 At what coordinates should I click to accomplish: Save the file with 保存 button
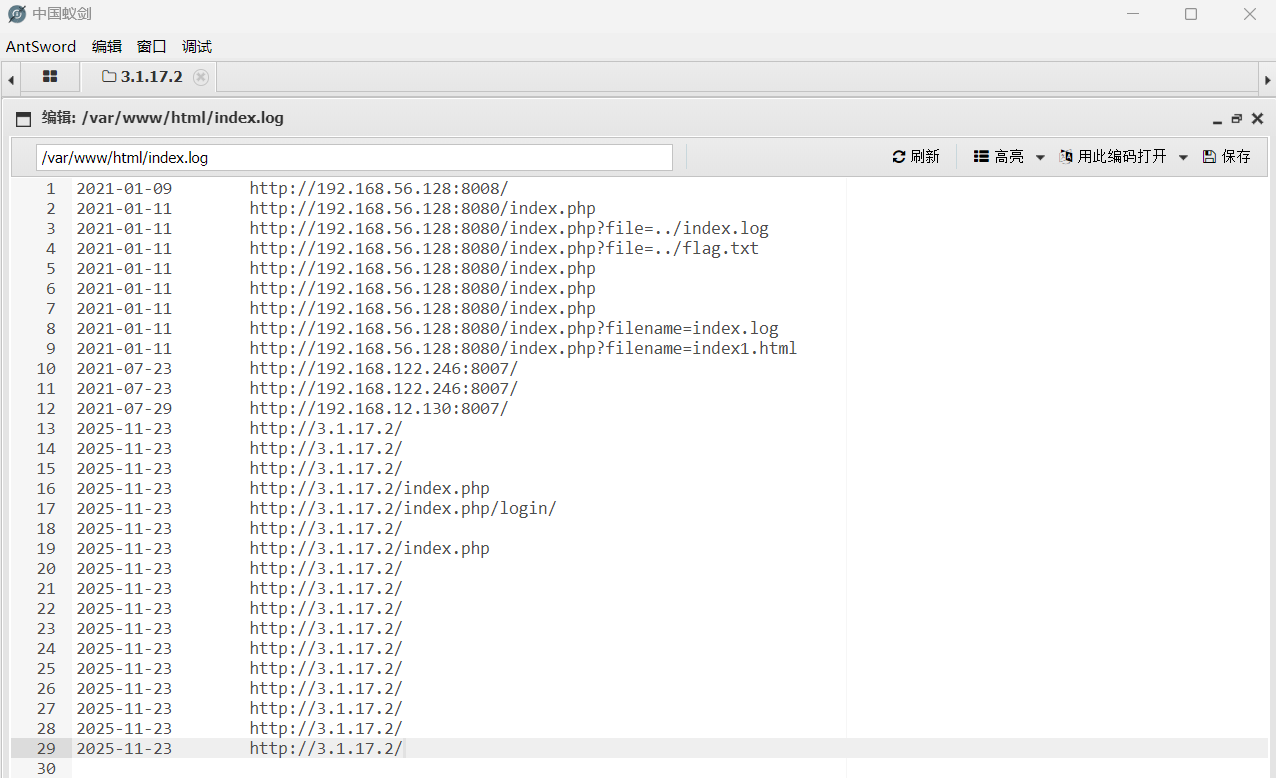pyautogui.click(x=1226, y=157)
